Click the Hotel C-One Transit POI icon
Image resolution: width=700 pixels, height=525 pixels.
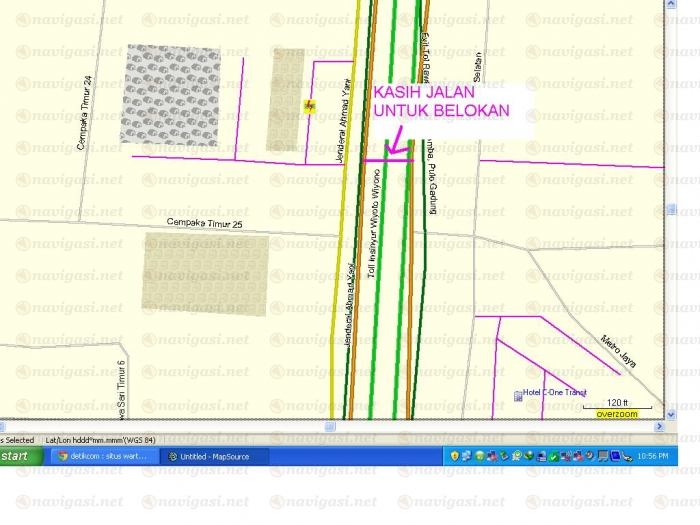point(516,395)
